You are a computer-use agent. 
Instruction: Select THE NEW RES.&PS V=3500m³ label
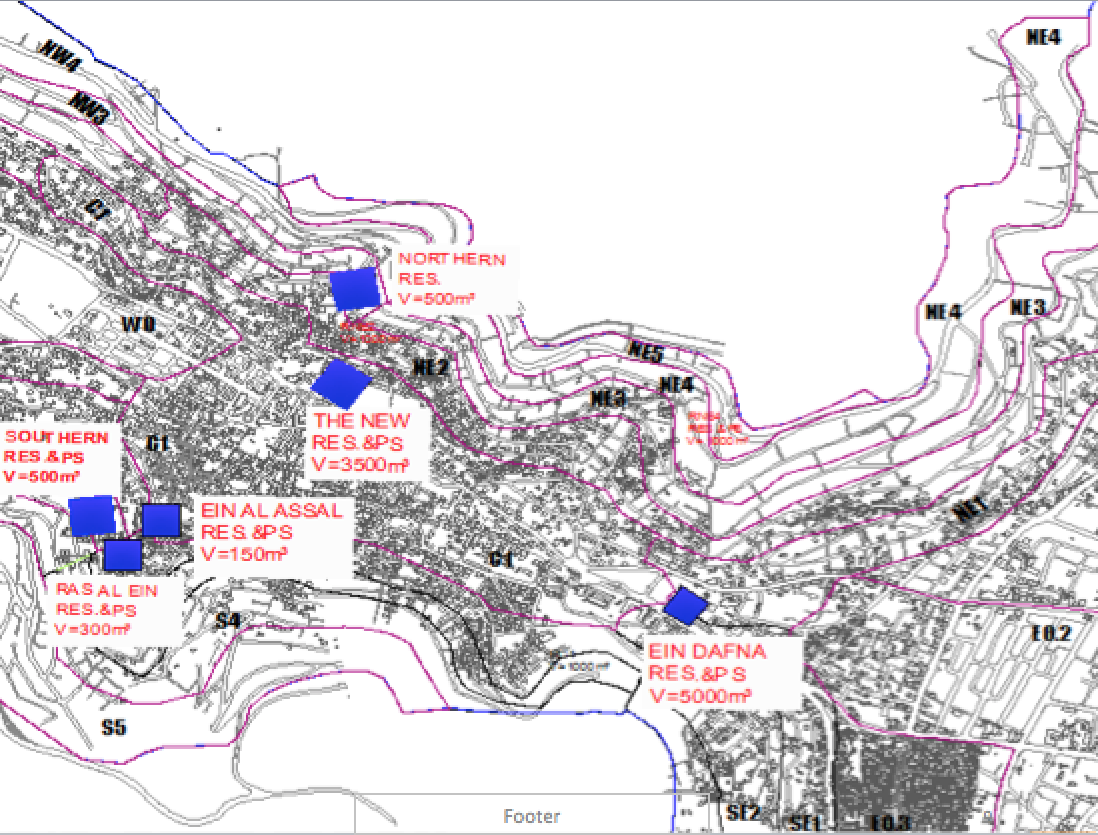pyautogui.click(x=370, y=442)
